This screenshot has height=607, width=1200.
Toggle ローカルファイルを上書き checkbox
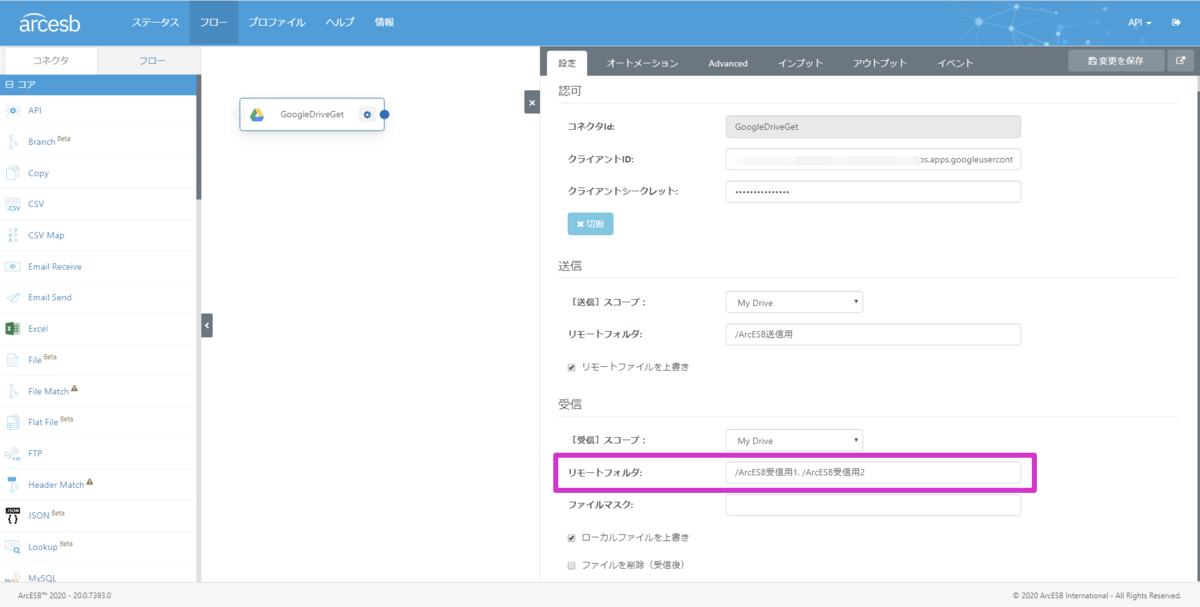[572, 537]
